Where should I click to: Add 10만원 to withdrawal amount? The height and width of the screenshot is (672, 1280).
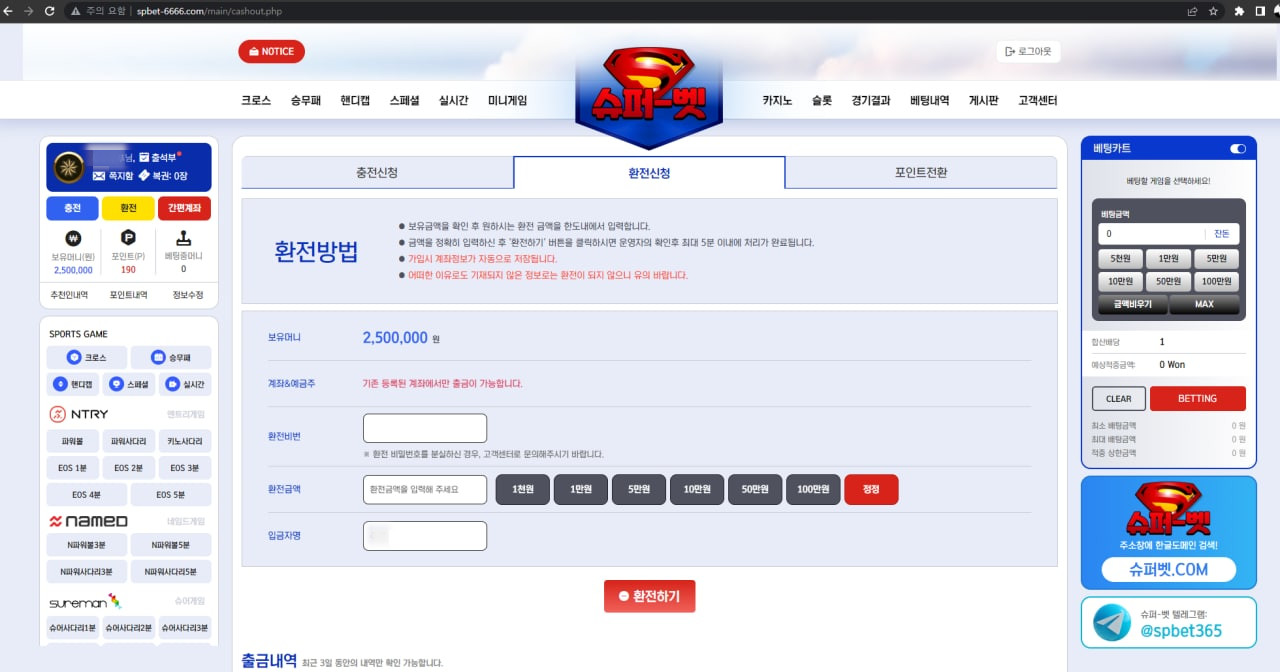click(x=698, y=489)
